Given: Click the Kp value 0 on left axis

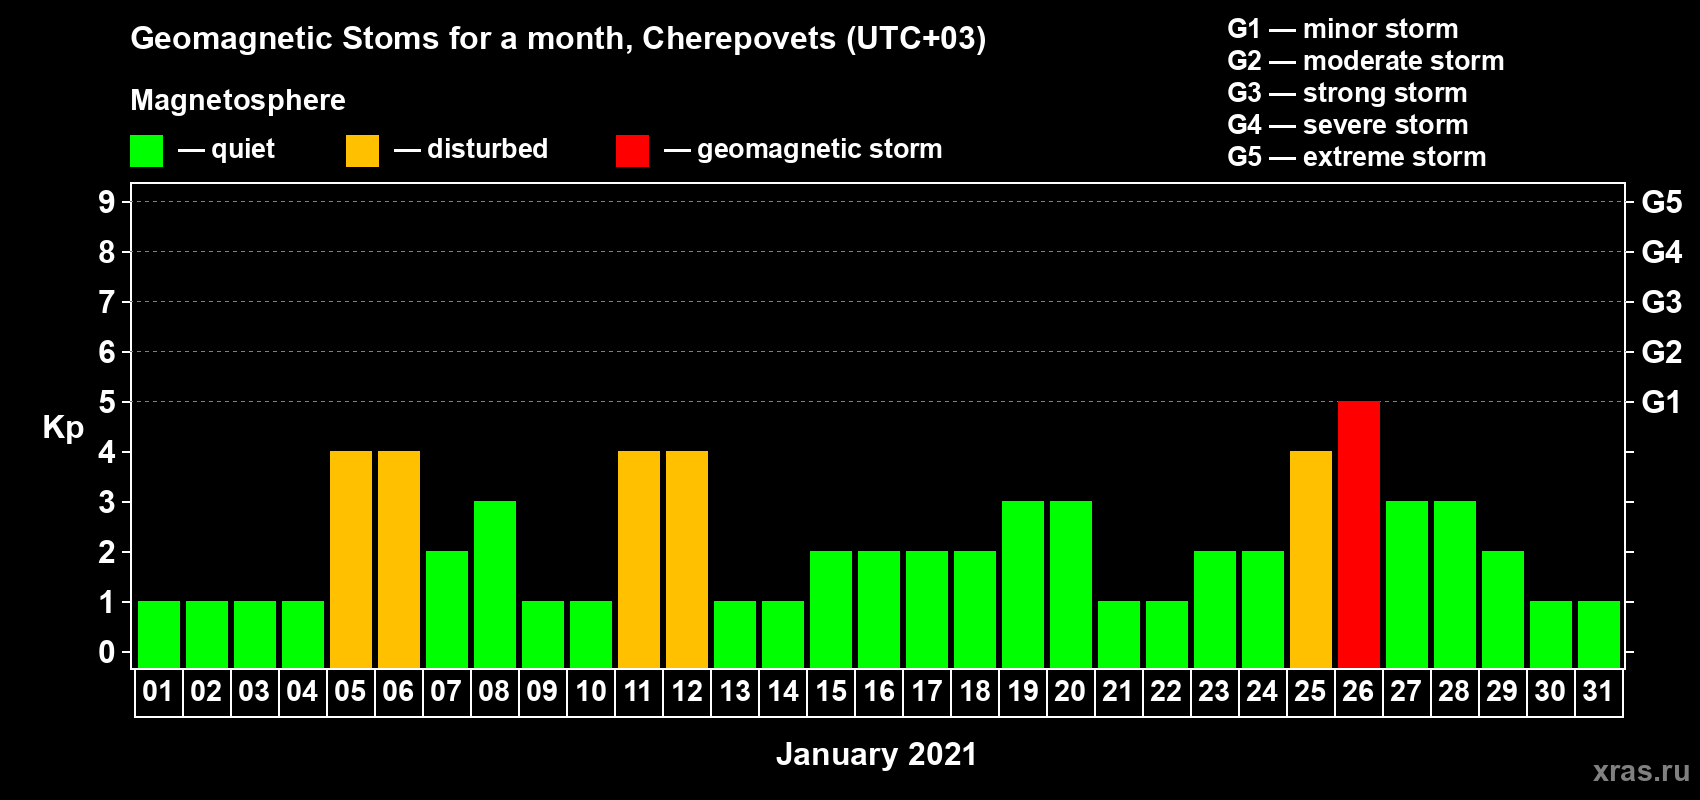Looking at the screenshot, I should point(107,652).
